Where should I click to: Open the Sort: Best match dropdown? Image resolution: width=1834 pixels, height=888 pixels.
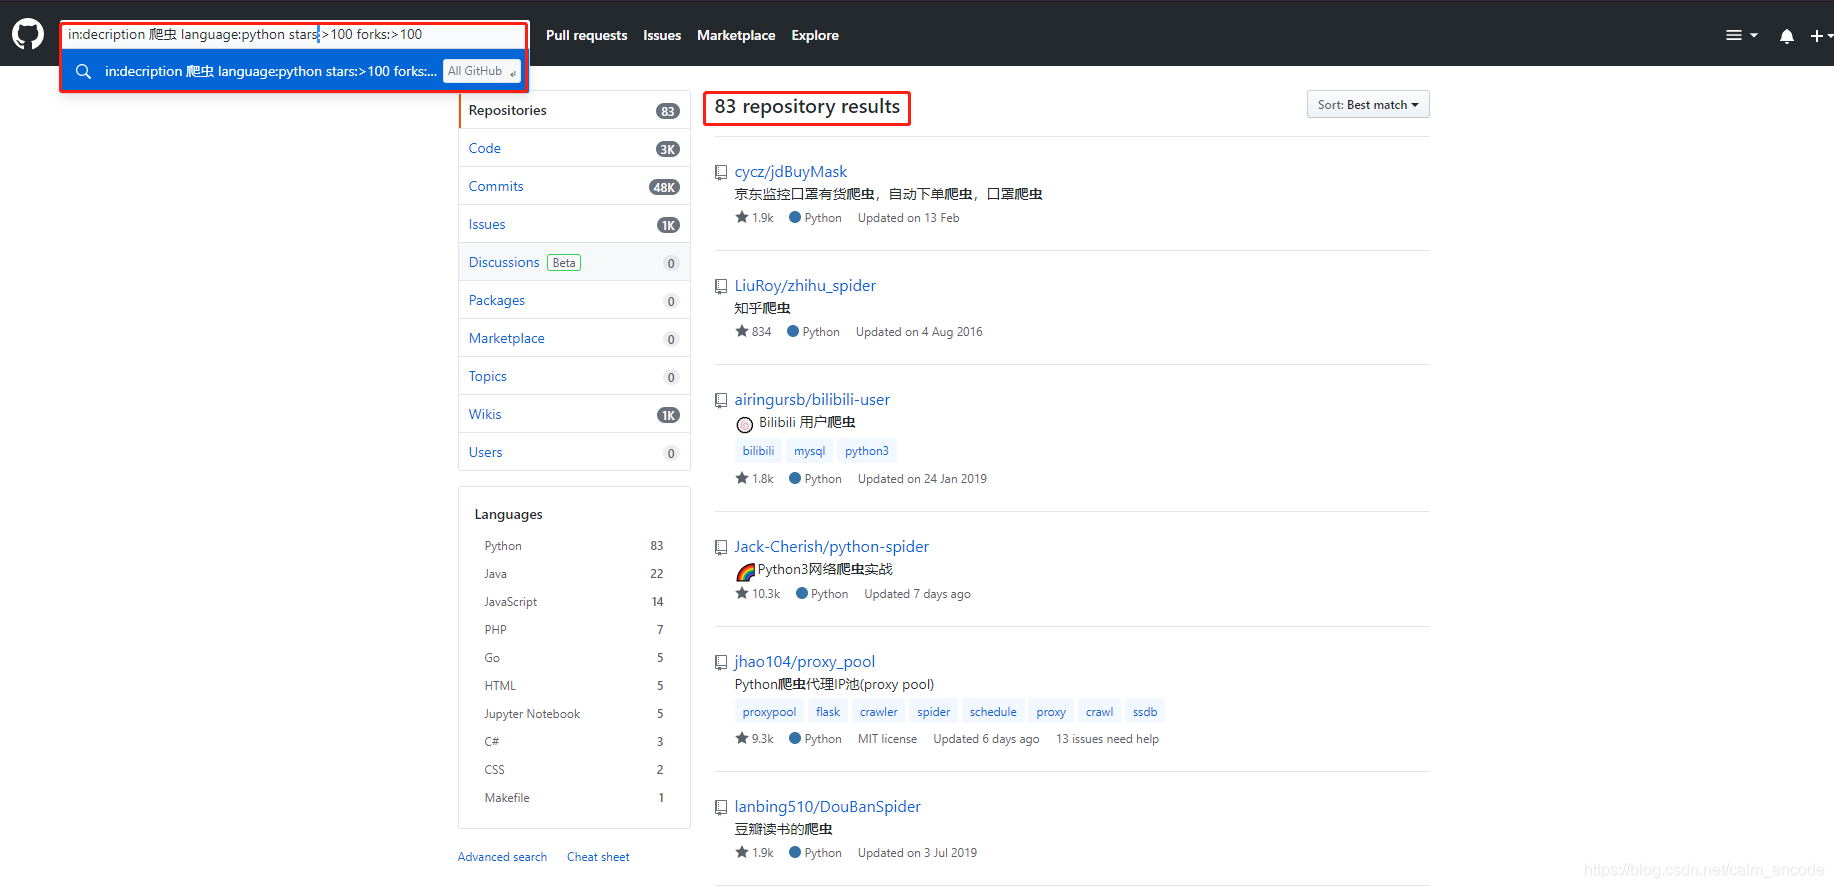click(x=1368, y=105)
